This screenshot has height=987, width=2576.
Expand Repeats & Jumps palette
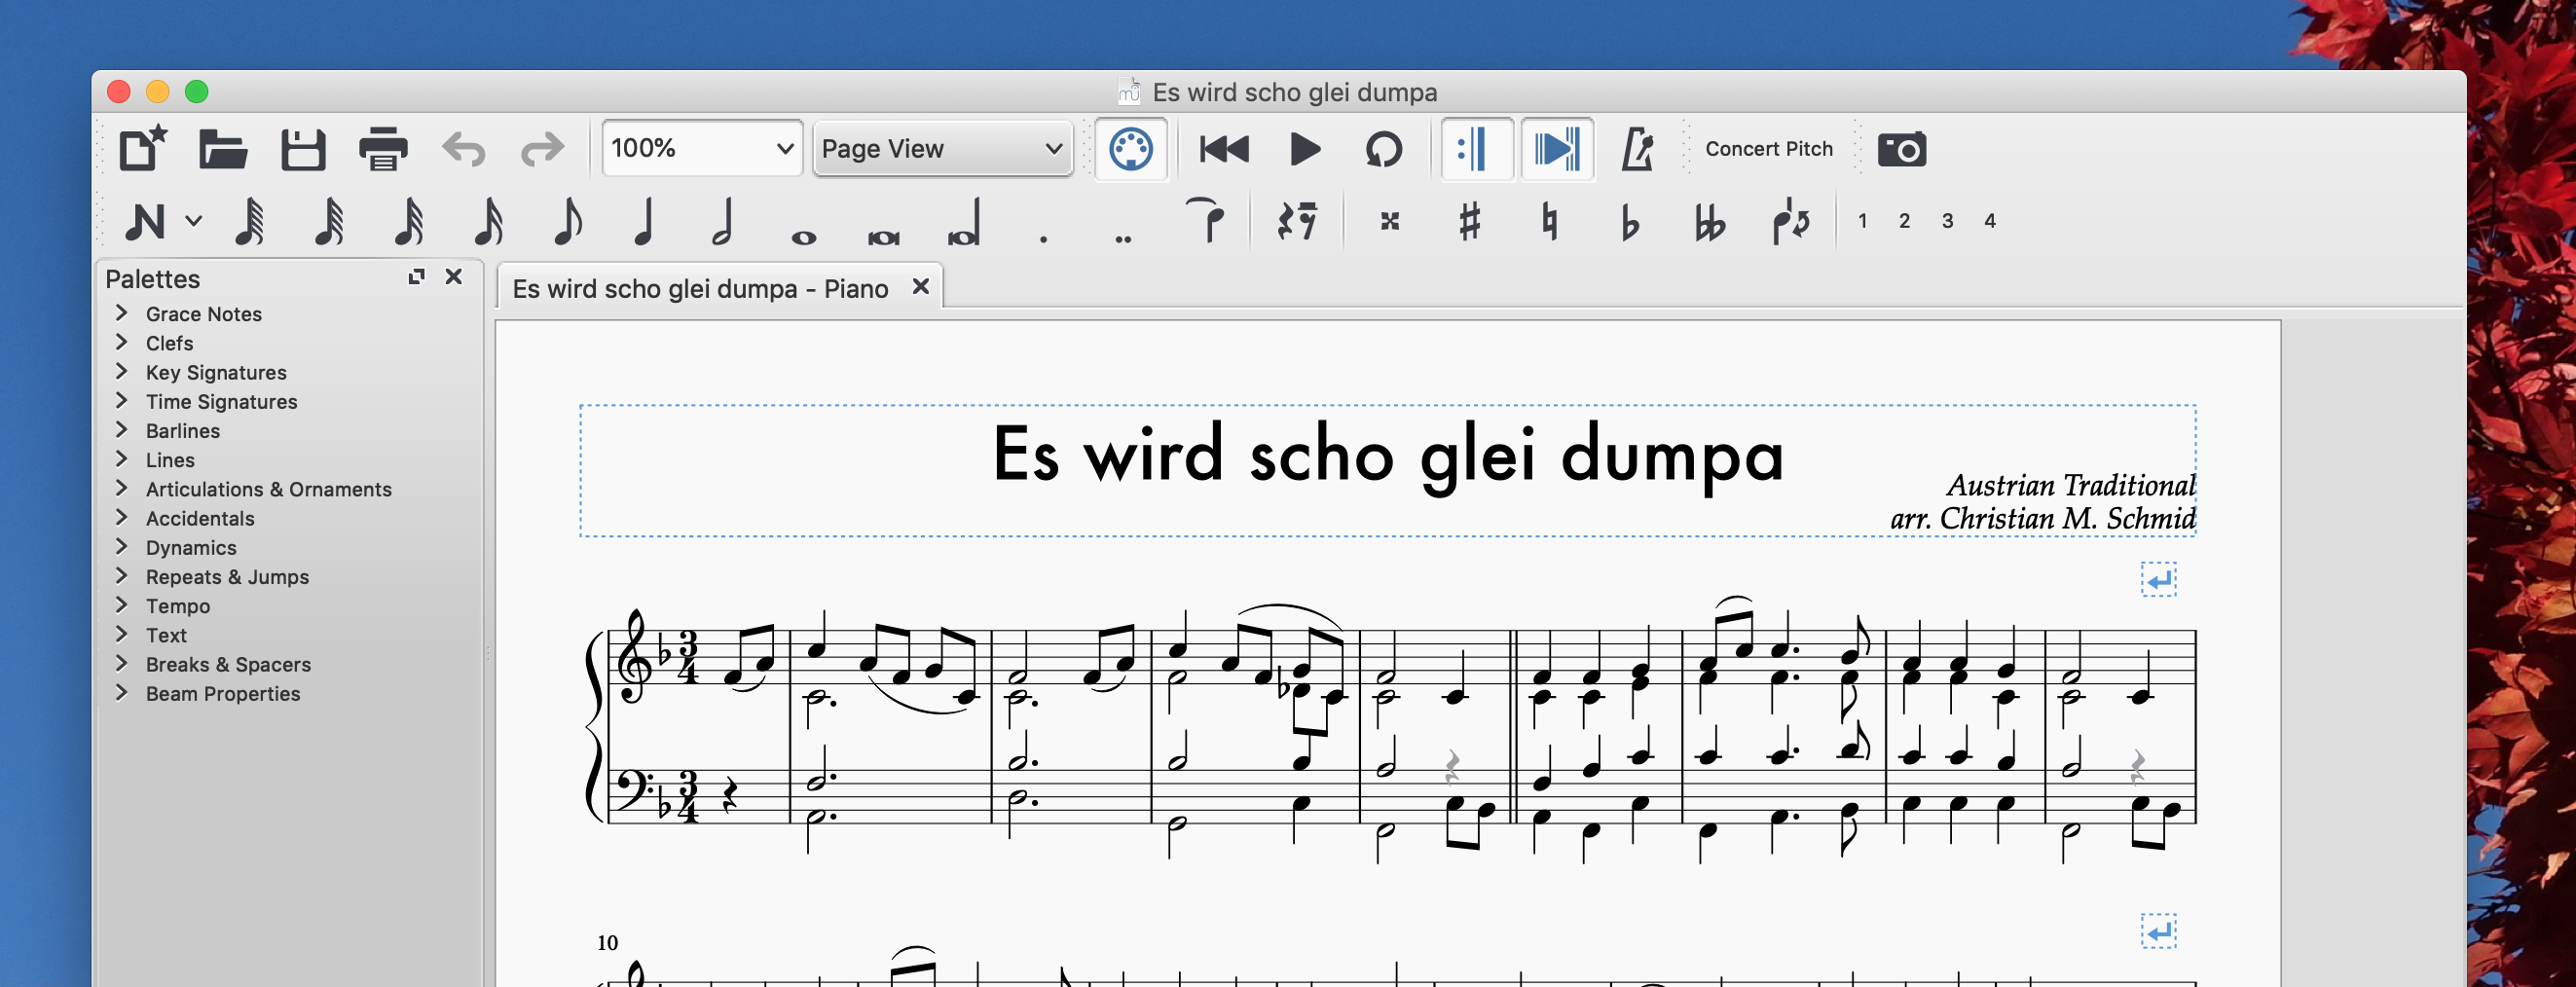coord(122,576)
